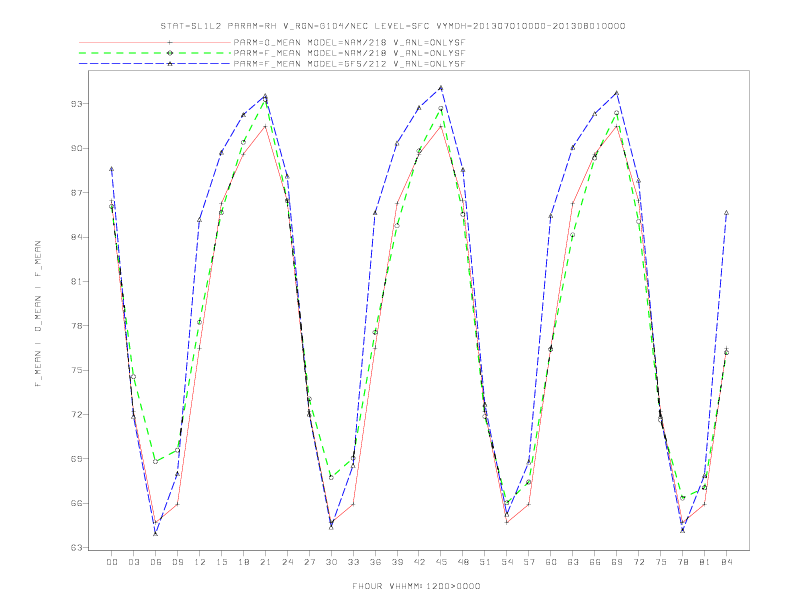Click x-axis tick label 21
Image resolution: width=792 pixels, height=612 pixels.
[x=265, y=562]
